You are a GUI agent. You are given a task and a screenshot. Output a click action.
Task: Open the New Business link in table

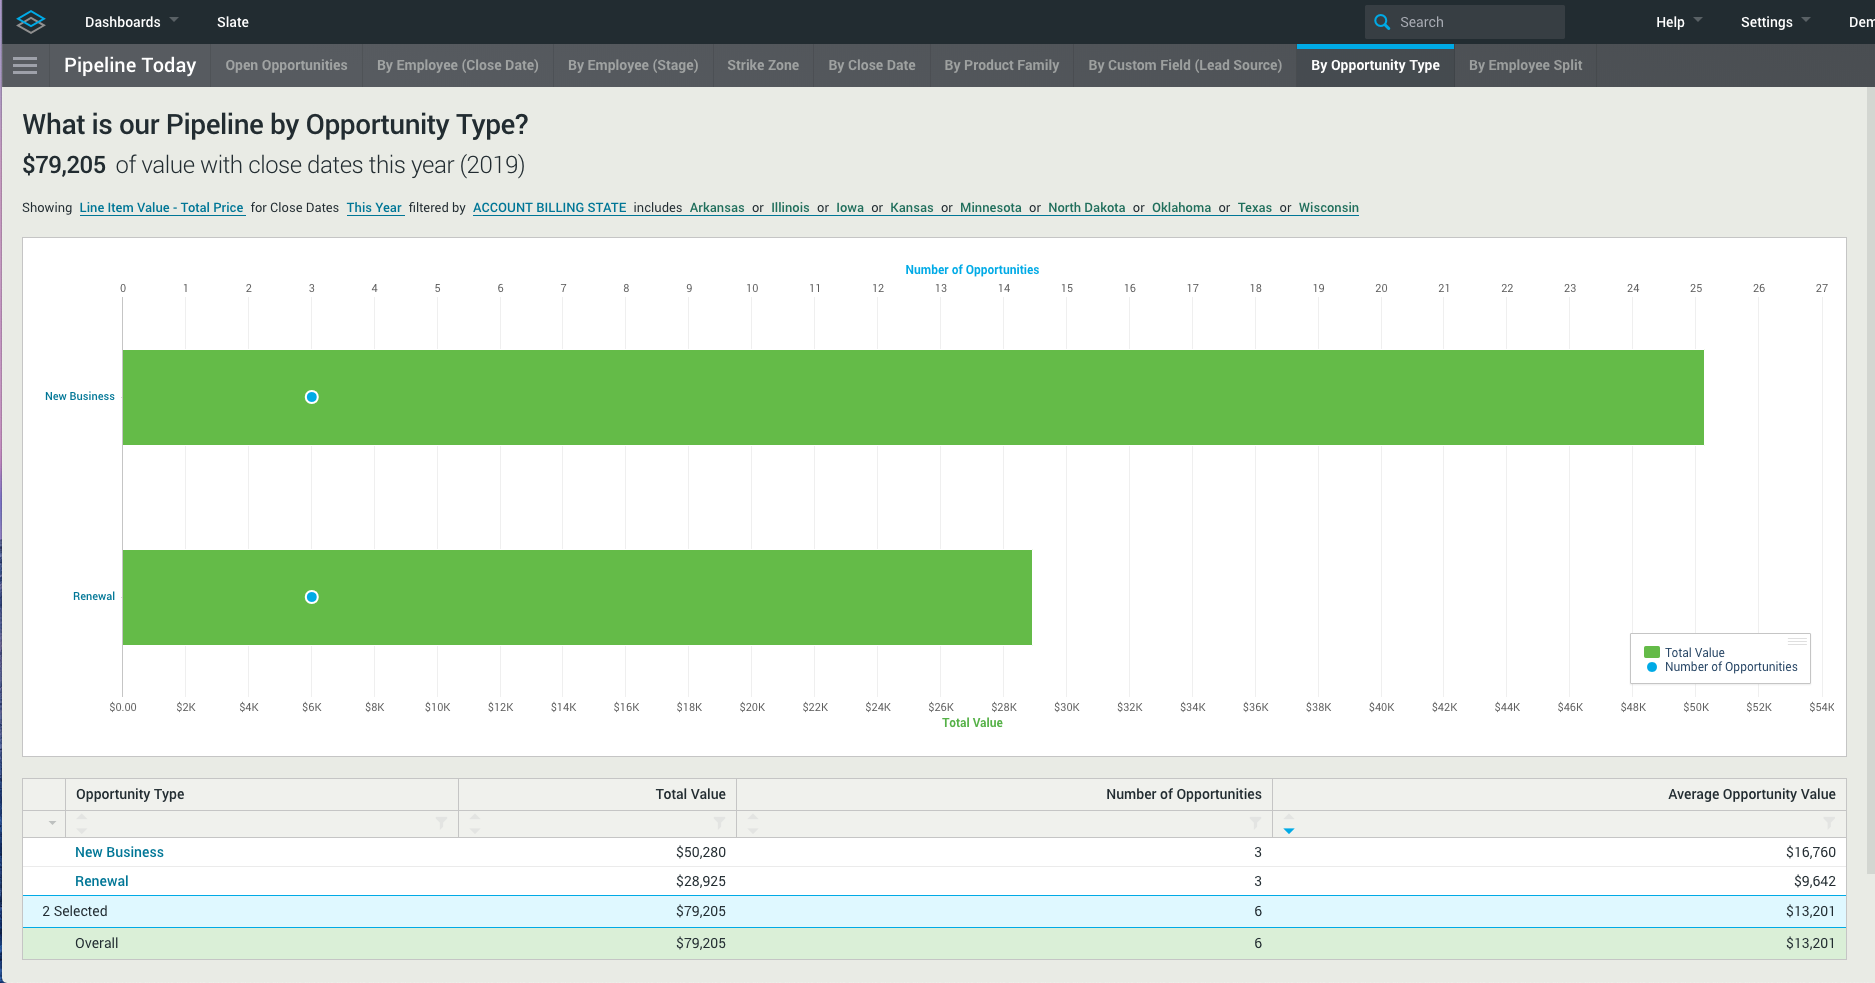click(119, 852)
